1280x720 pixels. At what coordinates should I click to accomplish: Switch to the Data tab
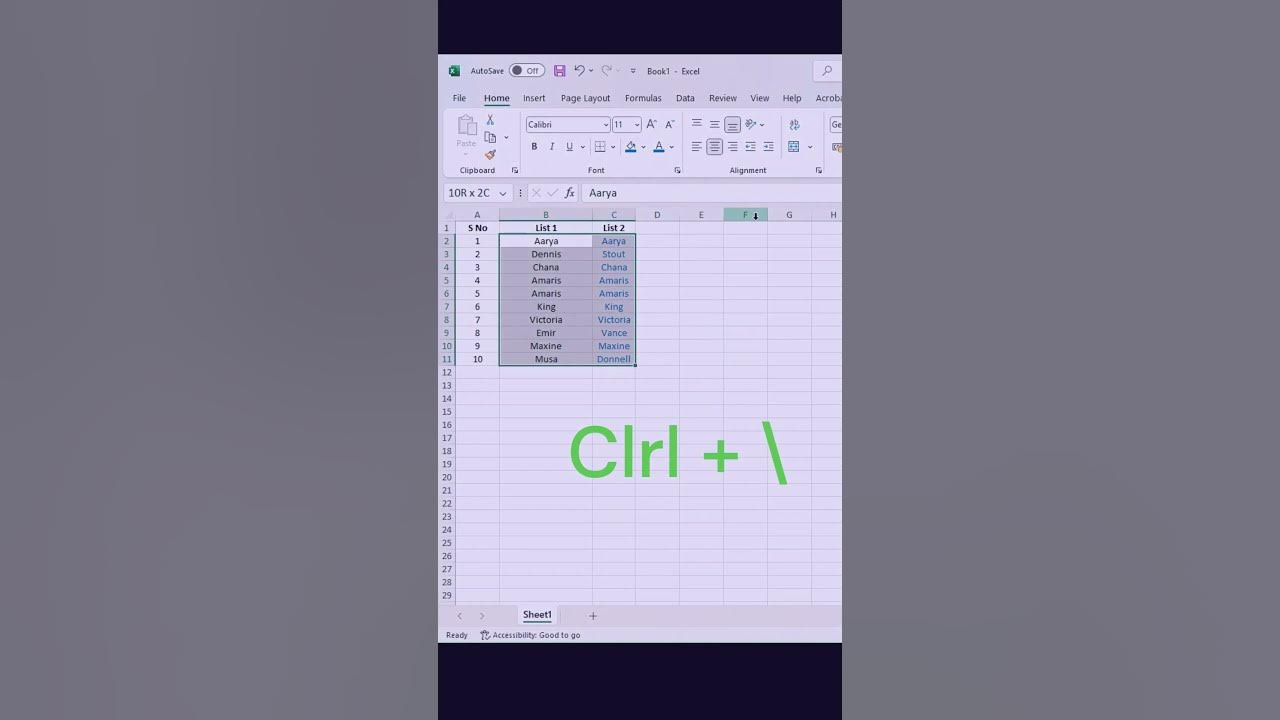click(x=685, y=98)
